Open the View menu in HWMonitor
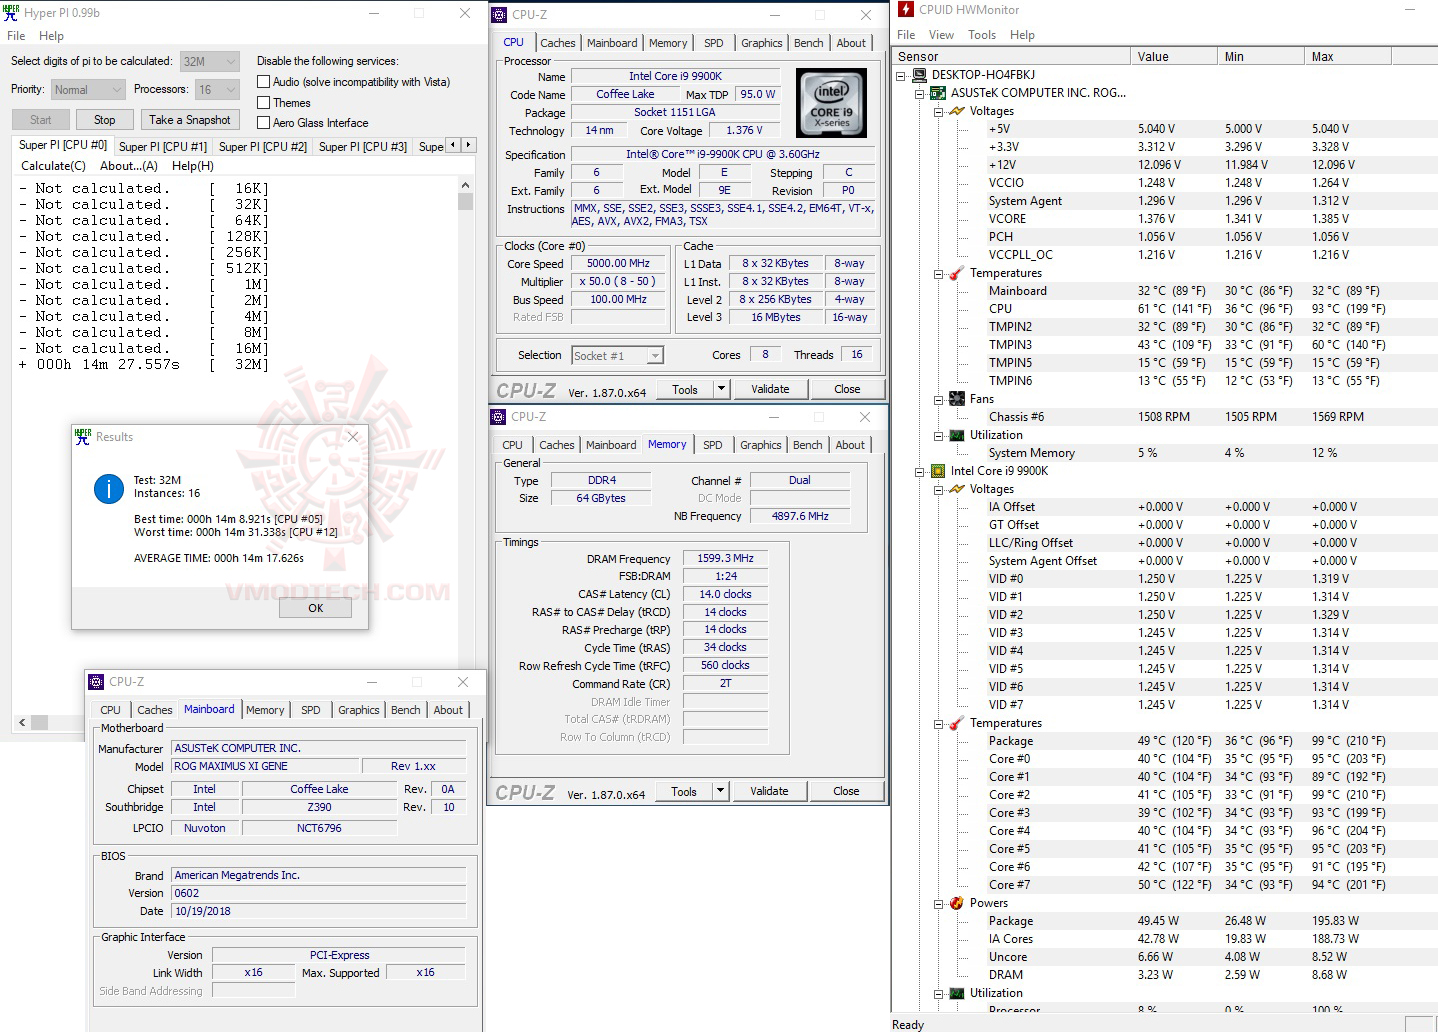 click(941, 34)
